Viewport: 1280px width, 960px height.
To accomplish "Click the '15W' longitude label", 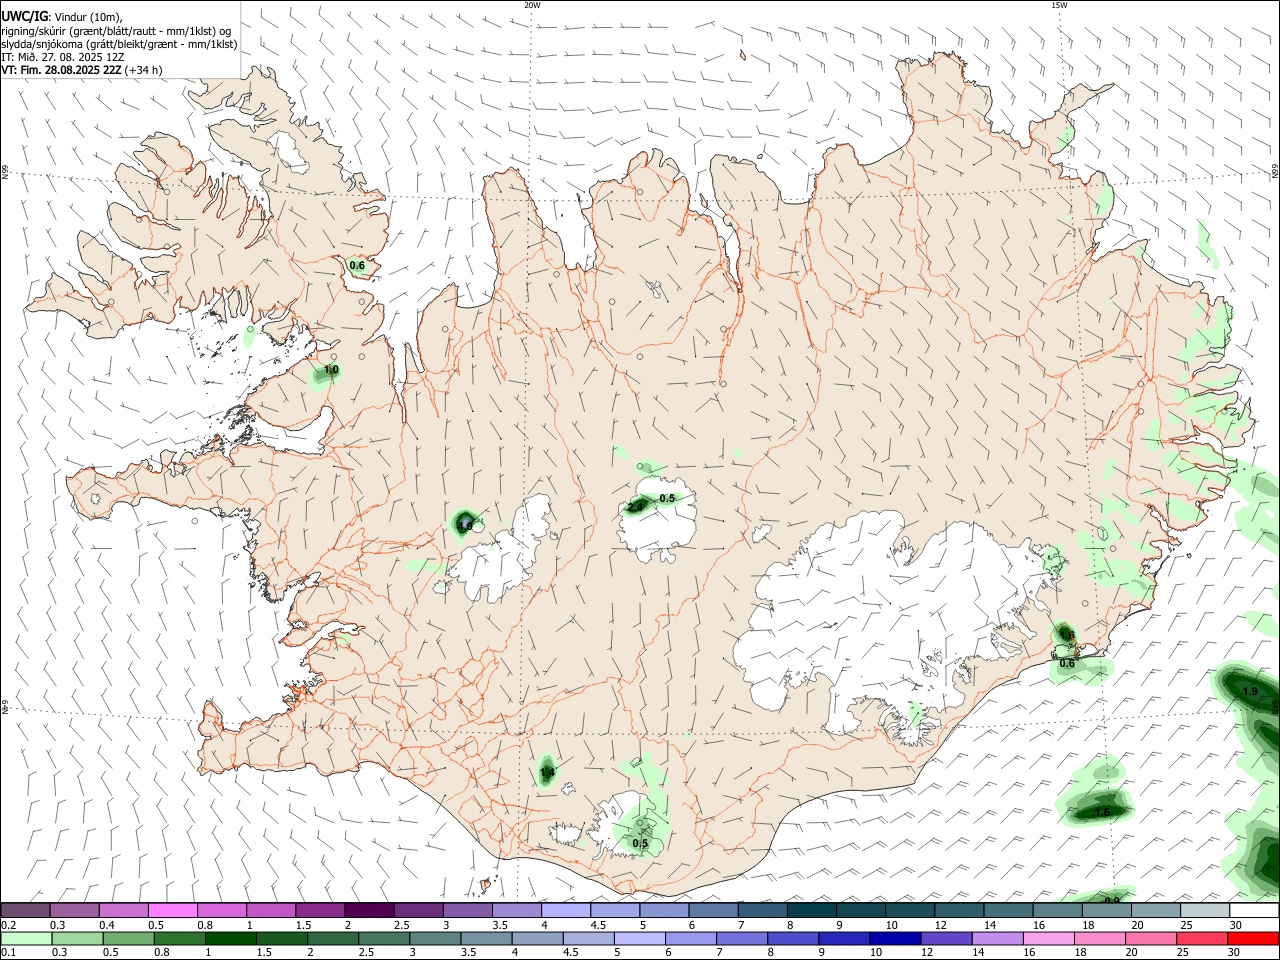I will [1059, 5].
